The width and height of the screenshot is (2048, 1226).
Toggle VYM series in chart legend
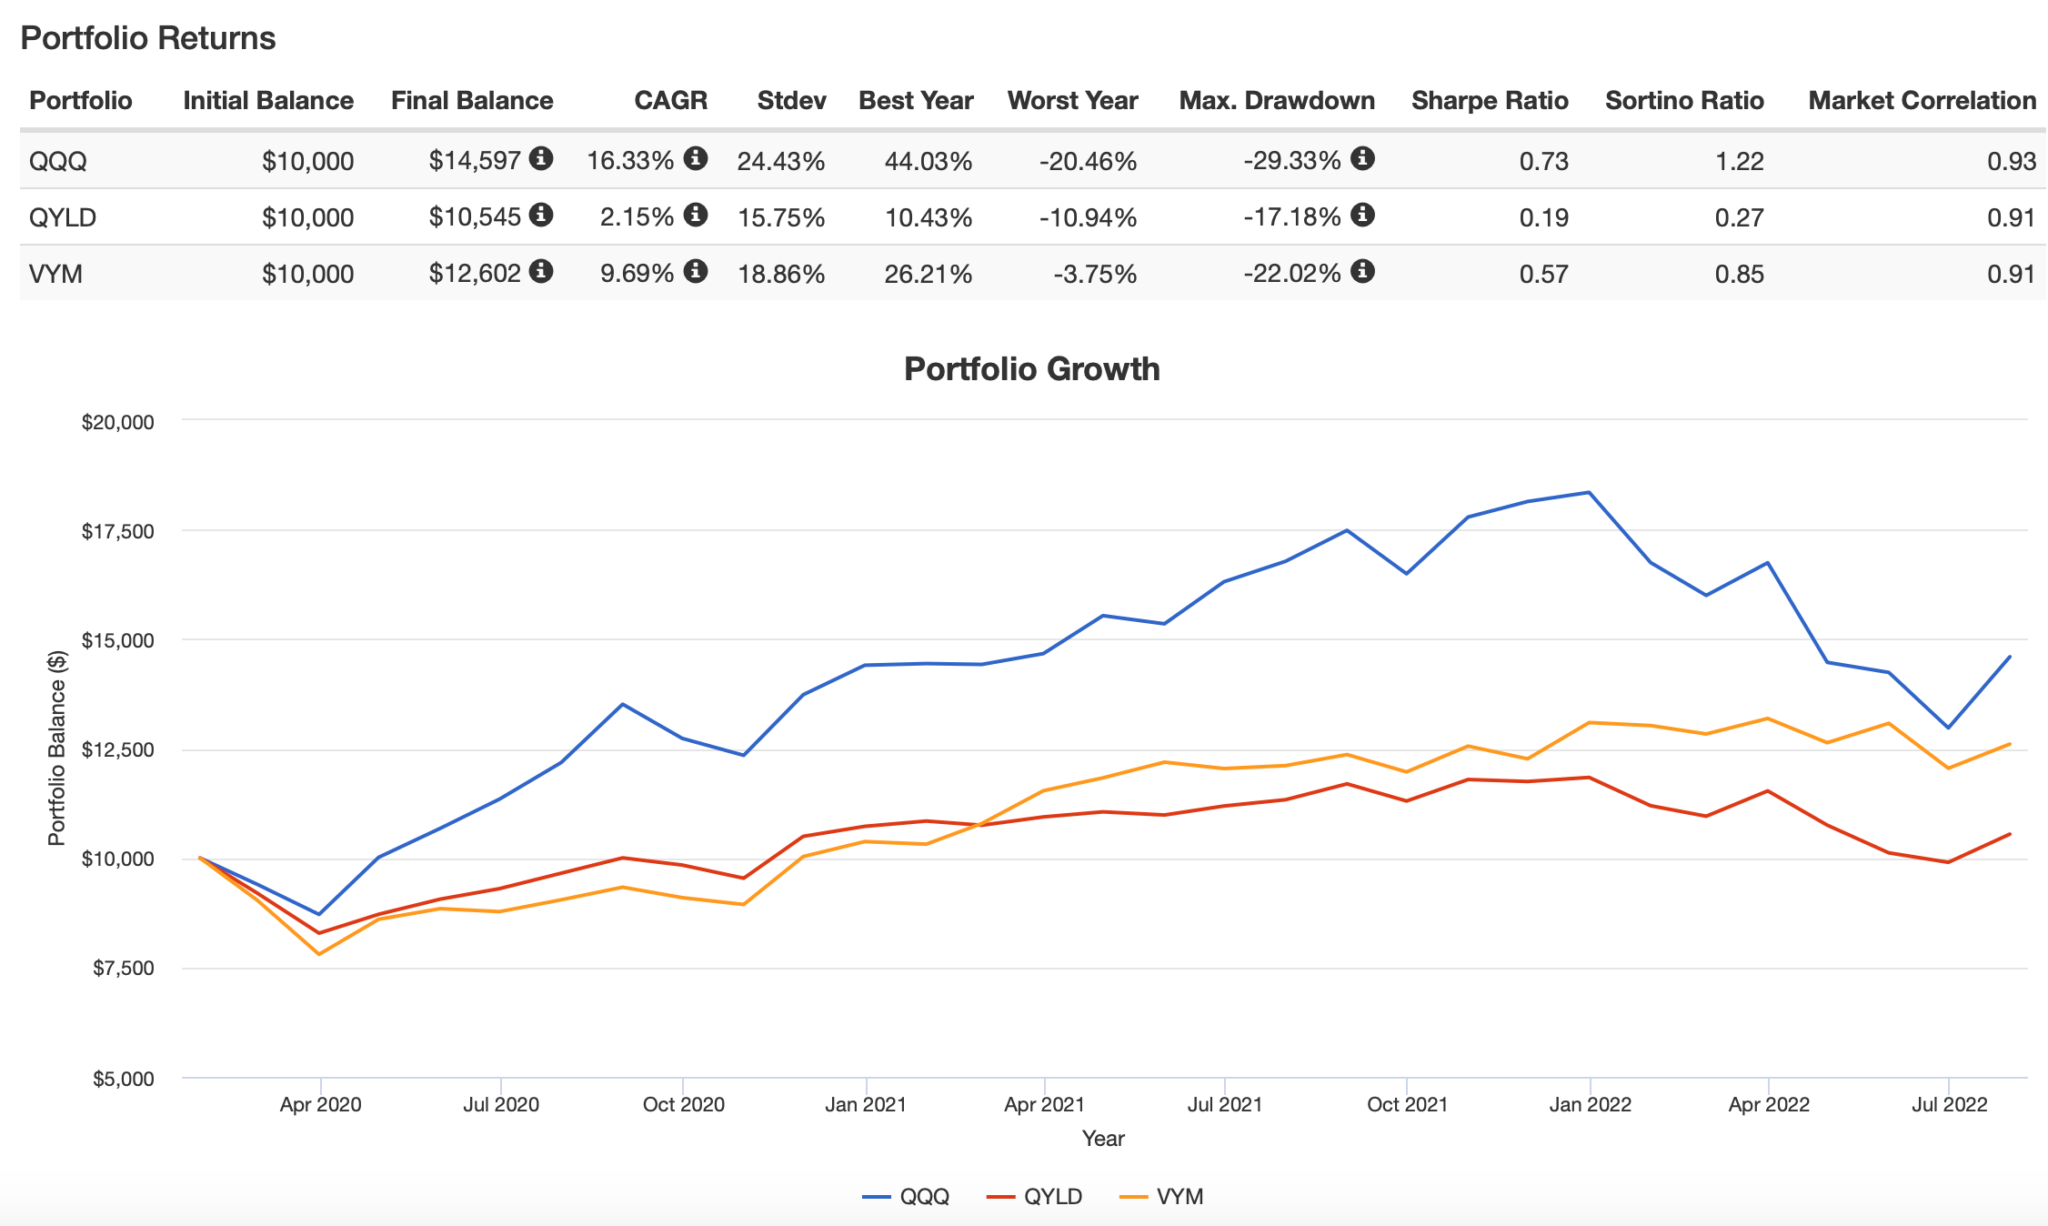(1163, 1196)
